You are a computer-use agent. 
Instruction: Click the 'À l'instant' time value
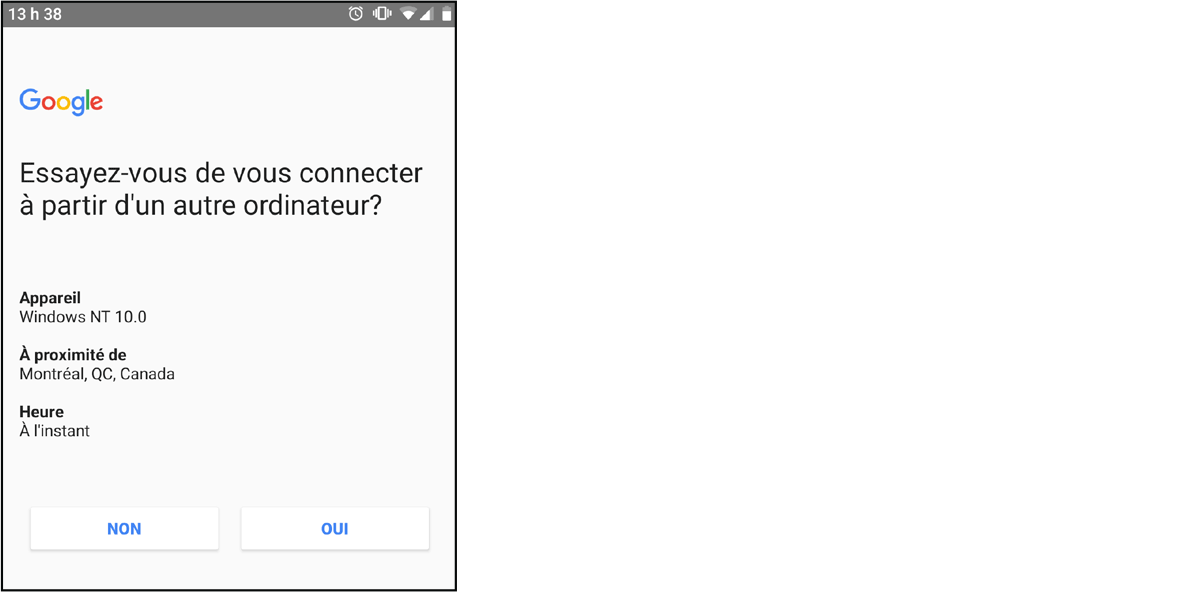point(54,431)
